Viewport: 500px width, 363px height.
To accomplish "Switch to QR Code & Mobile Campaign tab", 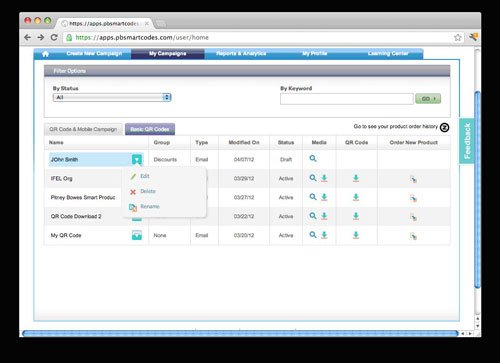I will (x=83, y=129).
